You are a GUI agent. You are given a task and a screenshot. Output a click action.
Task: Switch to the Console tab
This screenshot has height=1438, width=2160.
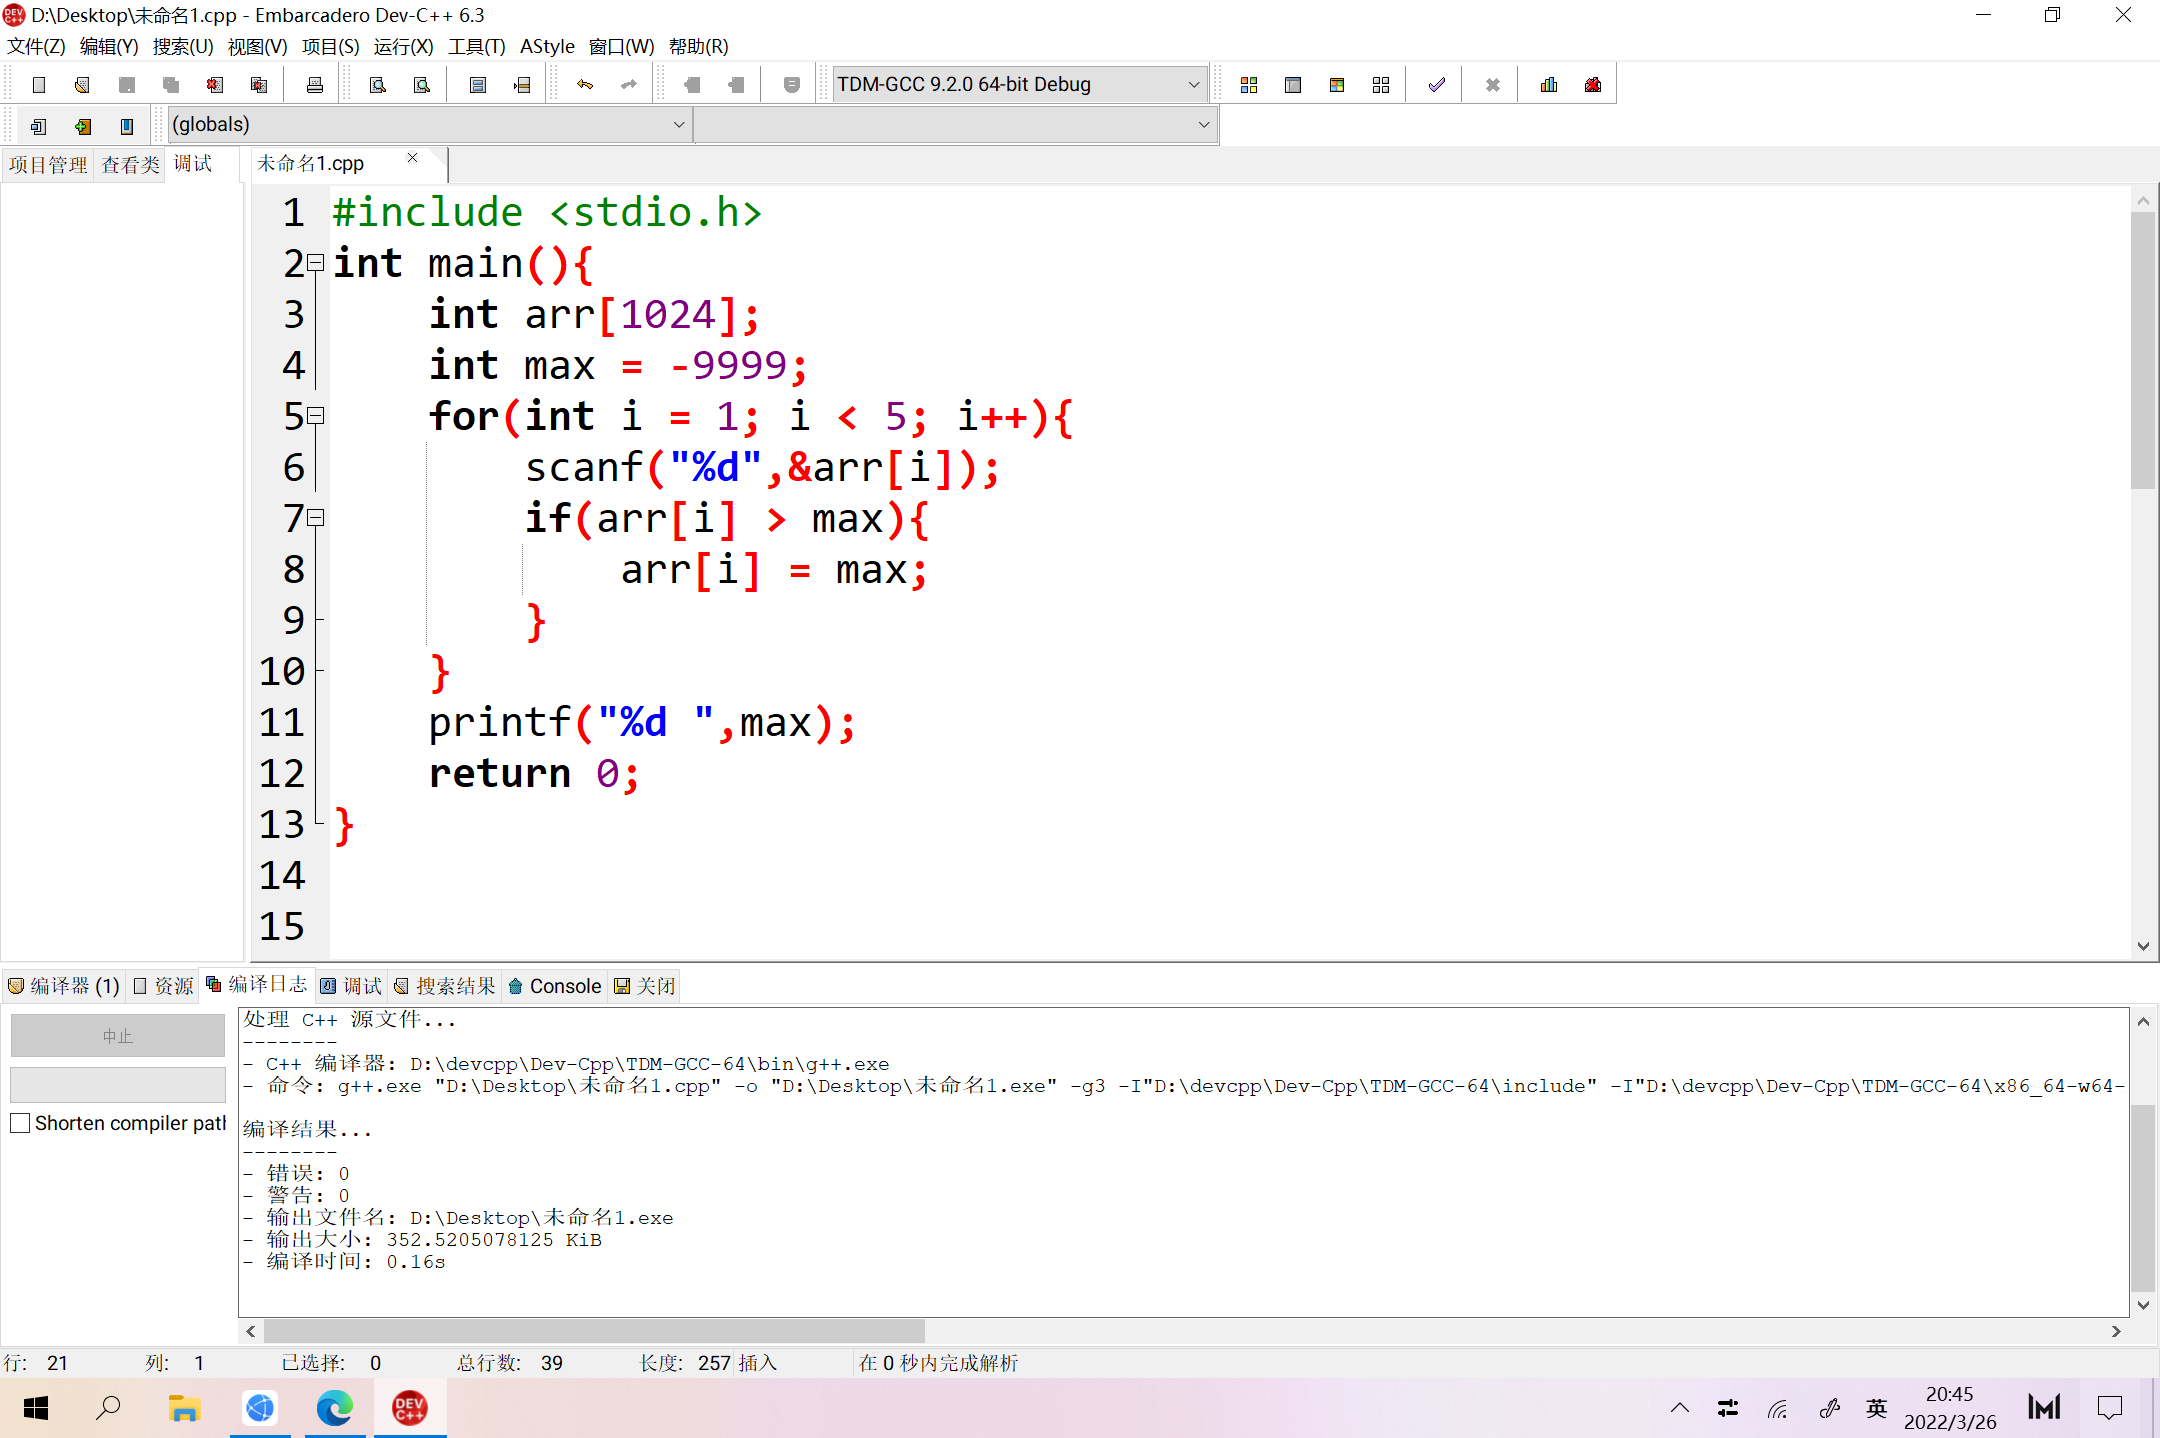point(554,986)
